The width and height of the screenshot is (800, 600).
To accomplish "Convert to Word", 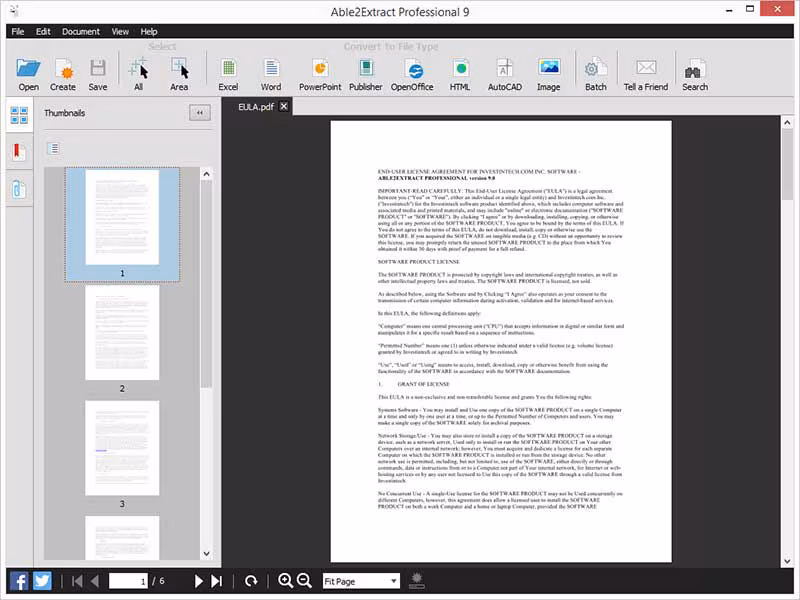I will click(x=271, y=74).
